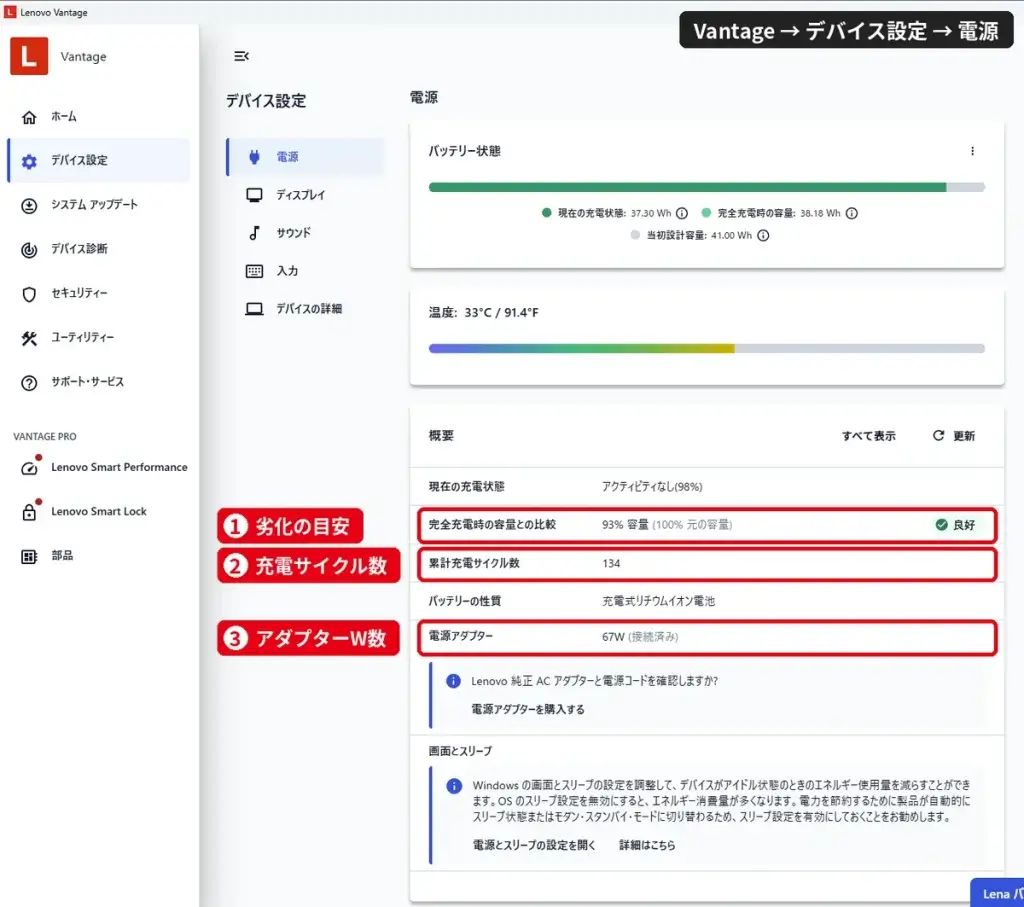This screenshot has height=907, width=1024.
Task: Click the 入力 settings label
Action: [287, 271]
